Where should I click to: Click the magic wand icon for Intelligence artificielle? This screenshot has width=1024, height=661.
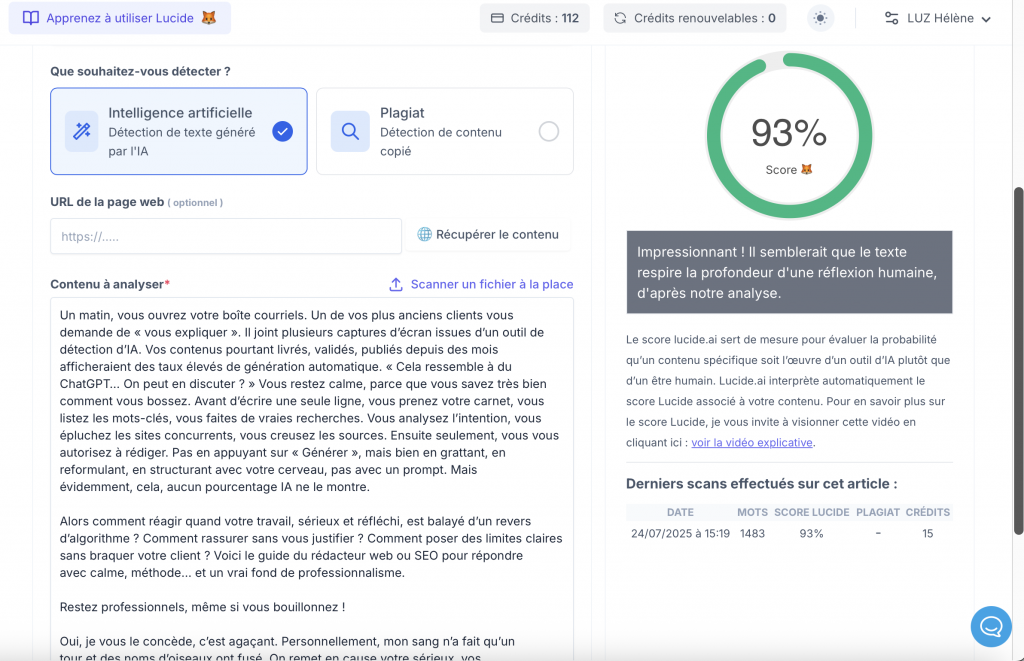coord(82,131)
